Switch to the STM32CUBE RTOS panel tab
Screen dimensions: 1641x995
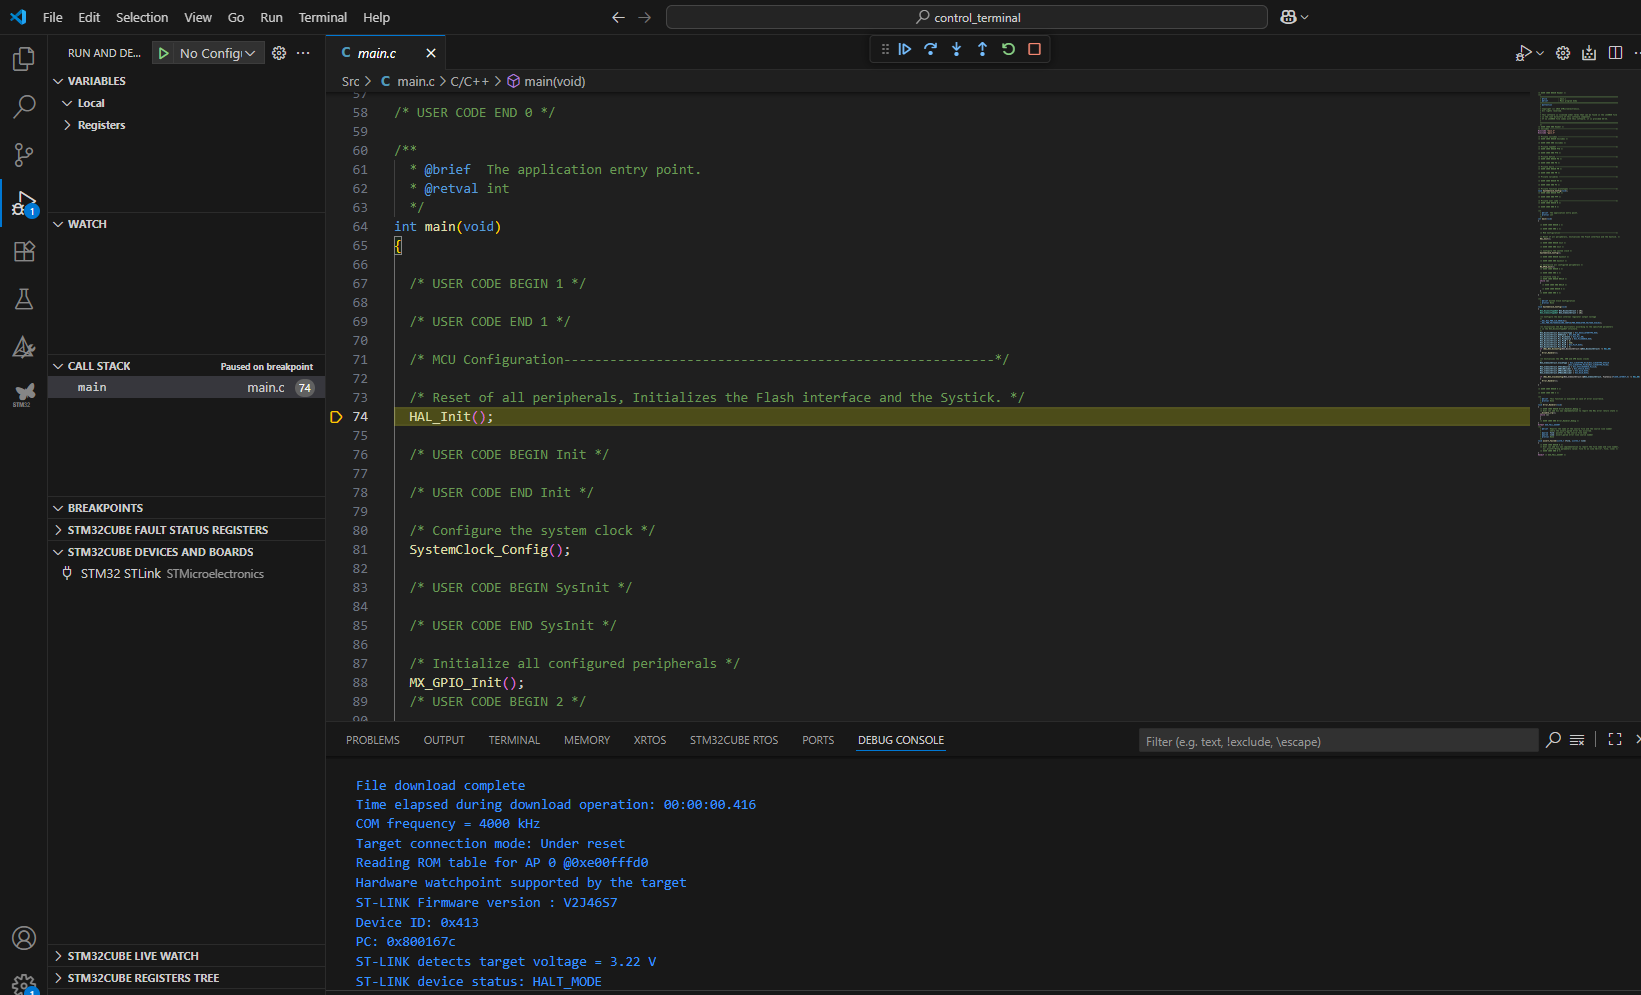pyautogui.click(x=734, y=740)
